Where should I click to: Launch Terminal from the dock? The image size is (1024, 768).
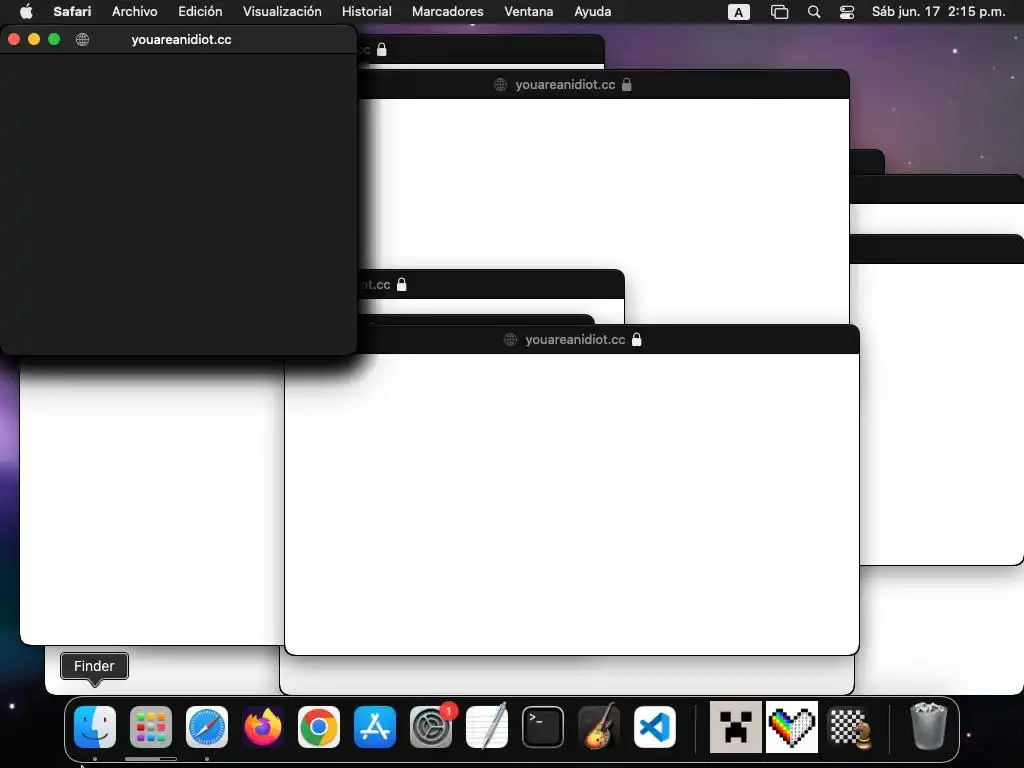543,727
